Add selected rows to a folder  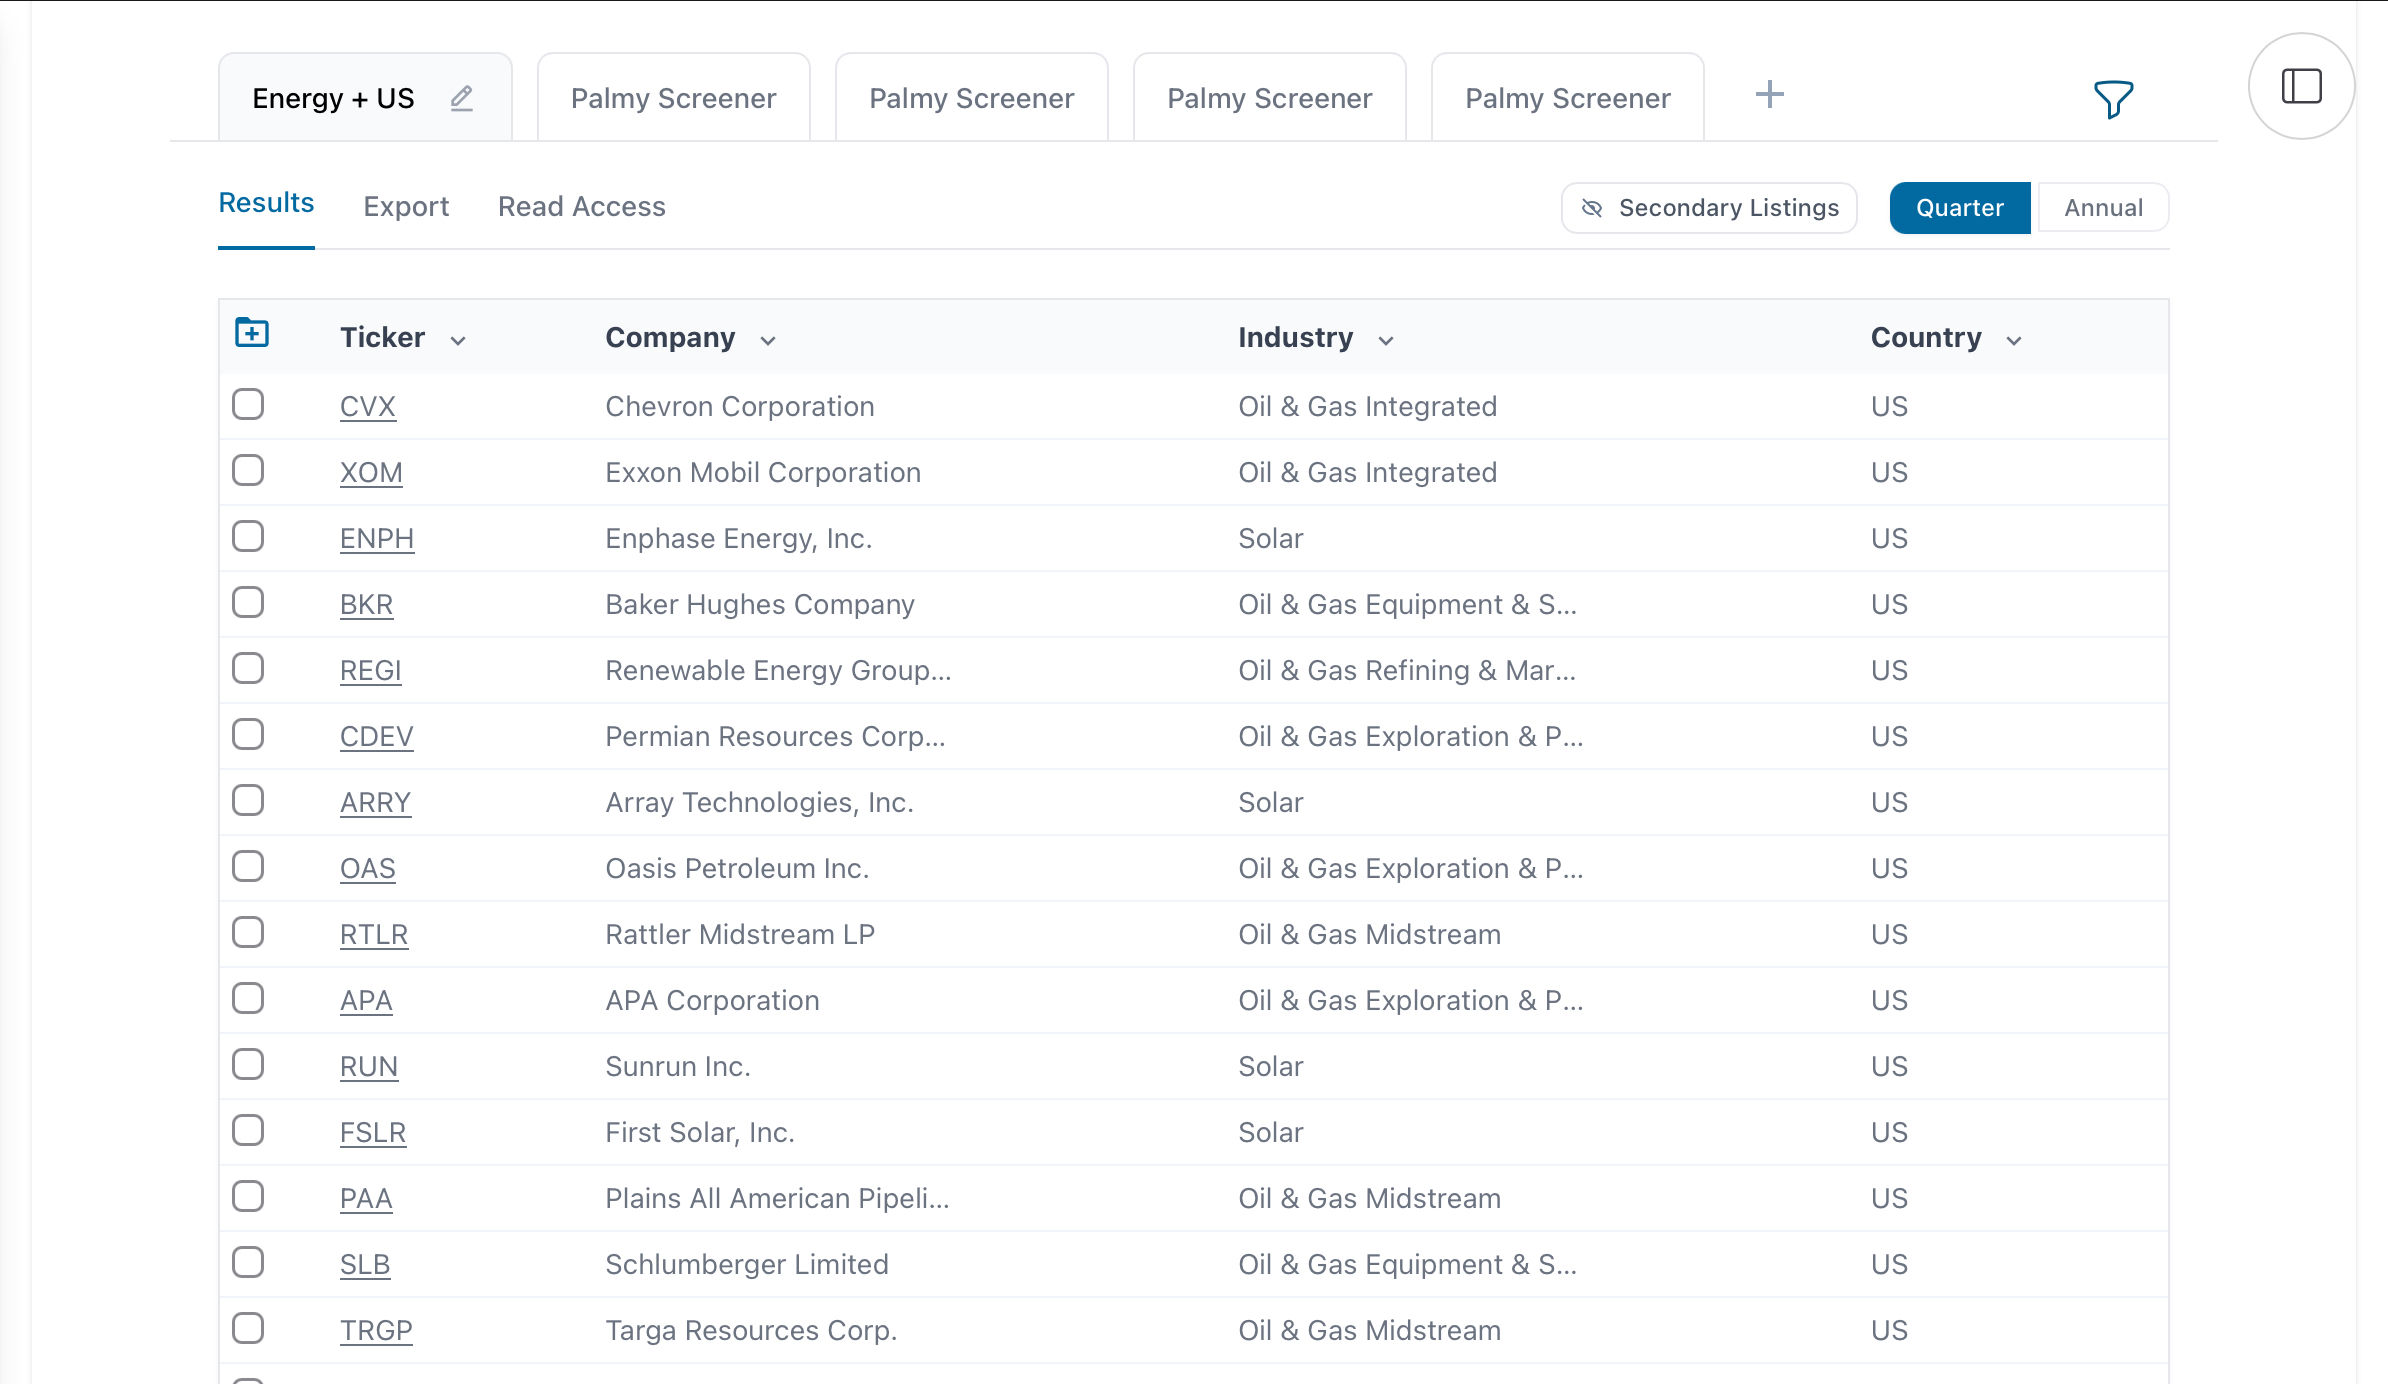click(x=252, y=332)
